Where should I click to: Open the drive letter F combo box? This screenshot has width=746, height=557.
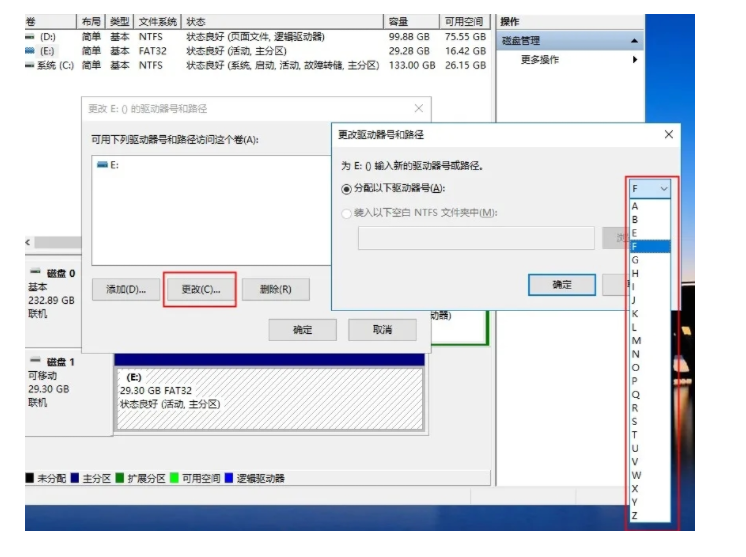click(x=650, y=188)
